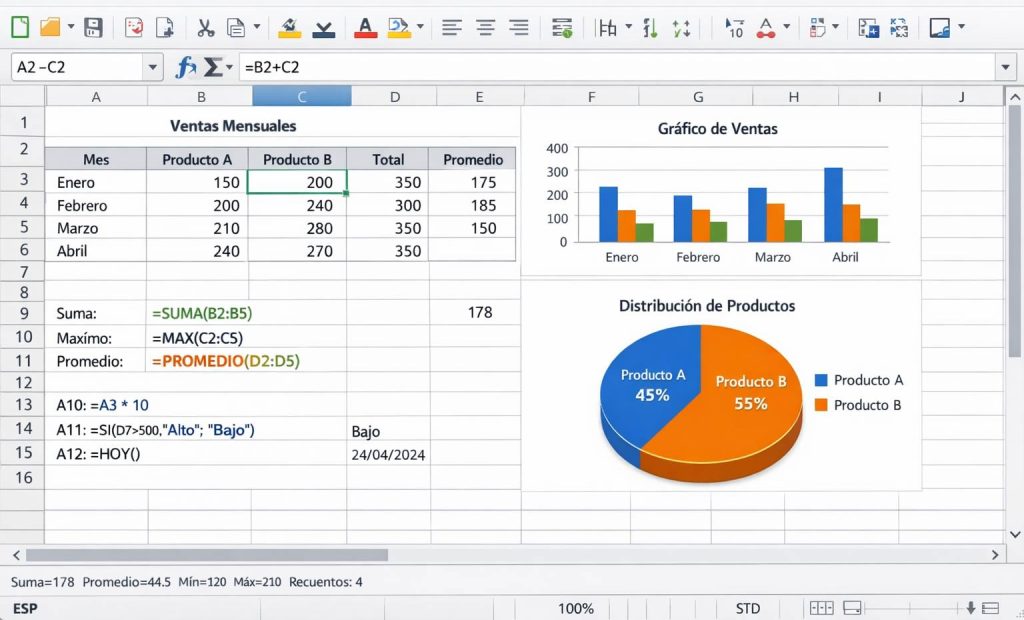Expand the Open file dropdown arrow
Screen dimensions: 1024x620
pyautogui.click(x=70, y=27)
